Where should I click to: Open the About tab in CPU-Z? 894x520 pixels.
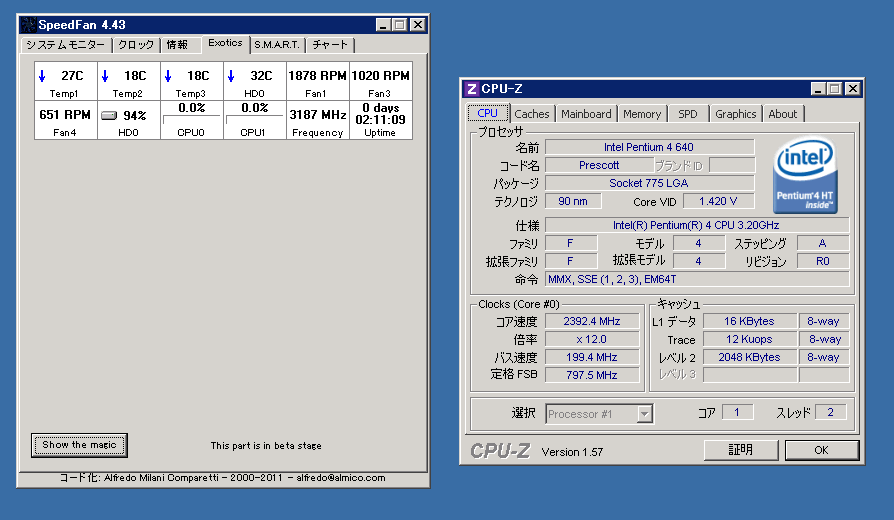click(x=783, y=114)
